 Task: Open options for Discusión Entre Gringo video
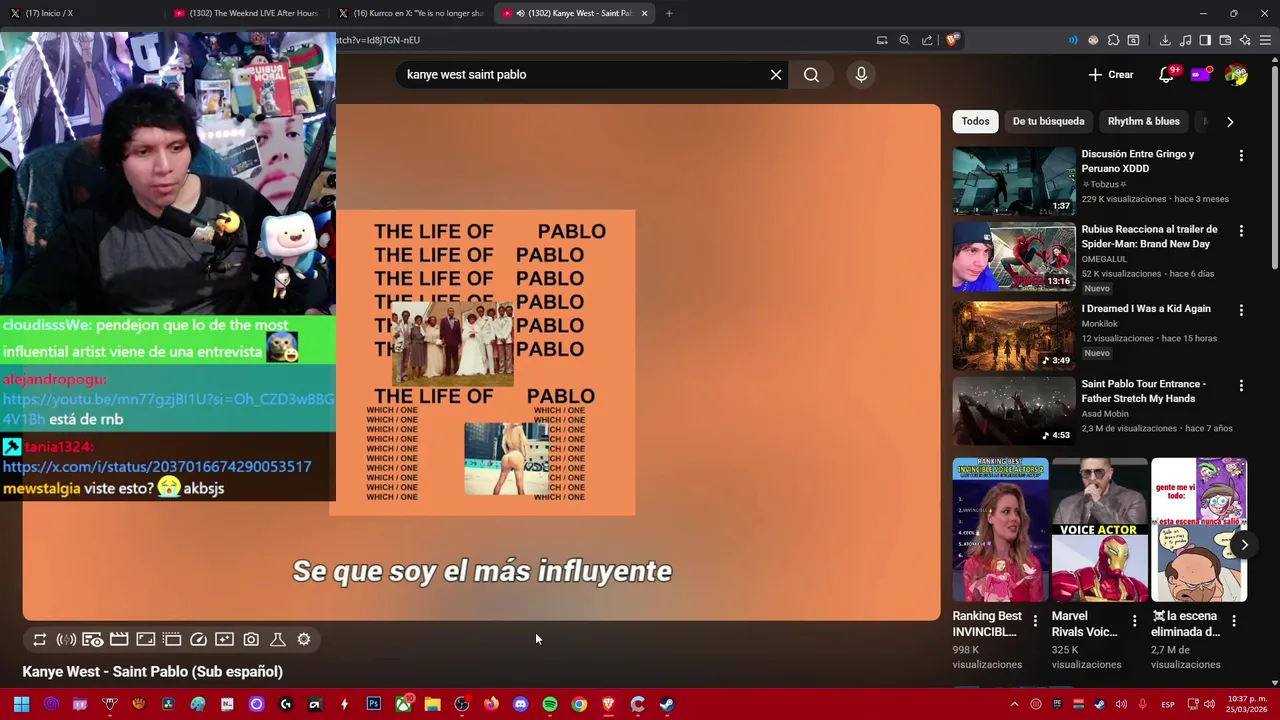[x=1241, y=156]
